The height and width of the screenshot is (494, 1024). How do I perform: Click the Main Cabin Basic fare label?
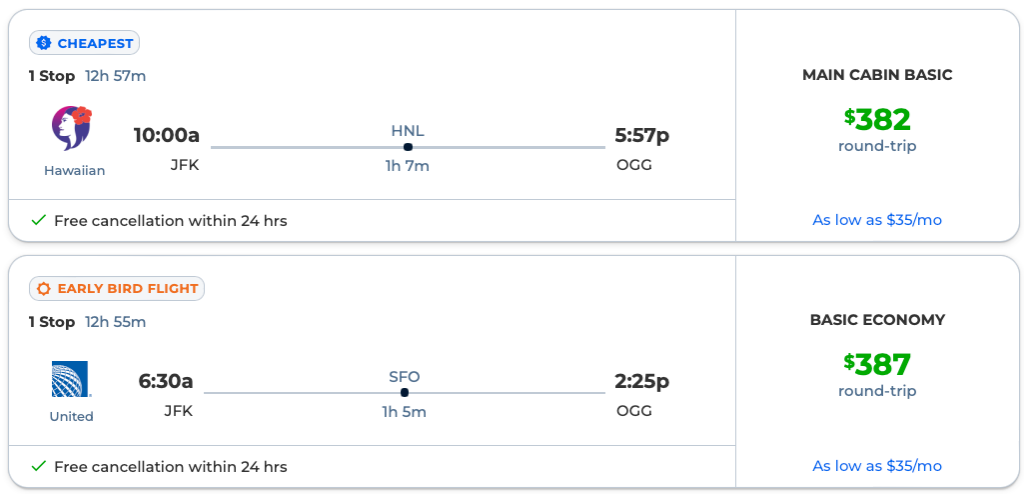click(877, 75)
